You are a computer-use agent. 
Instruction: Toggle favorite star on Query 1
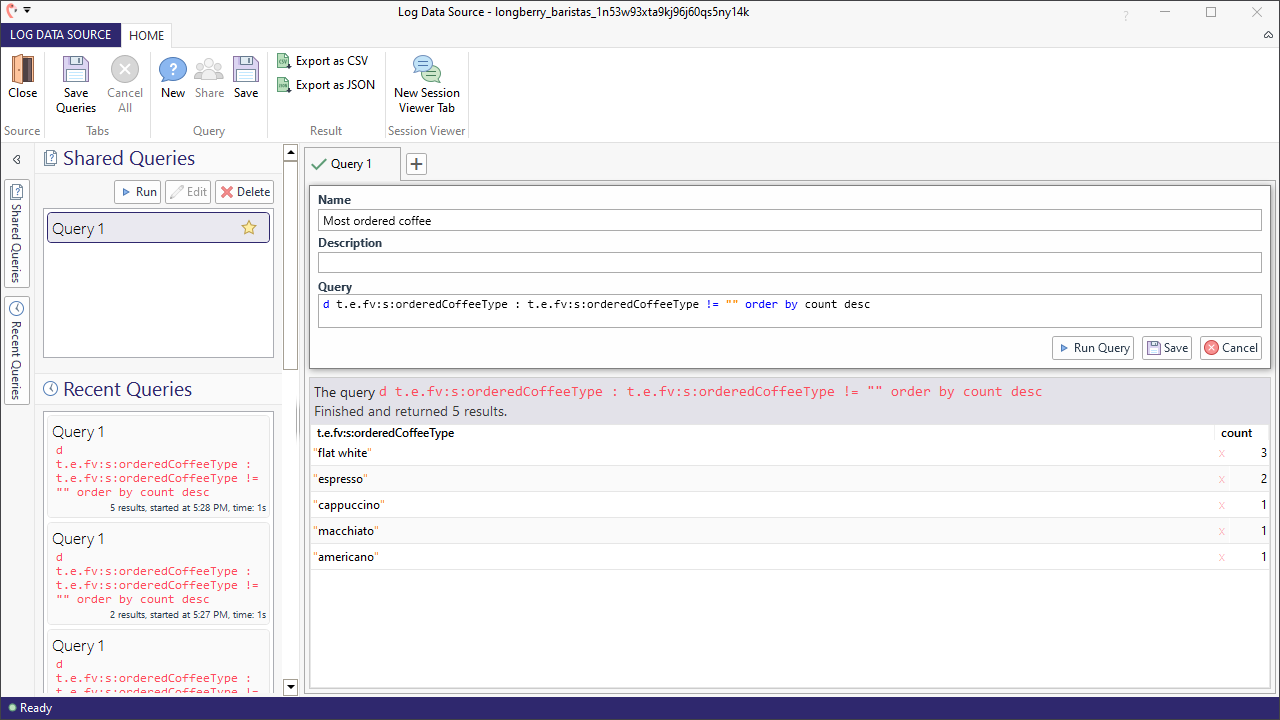(x=249, y=228)
